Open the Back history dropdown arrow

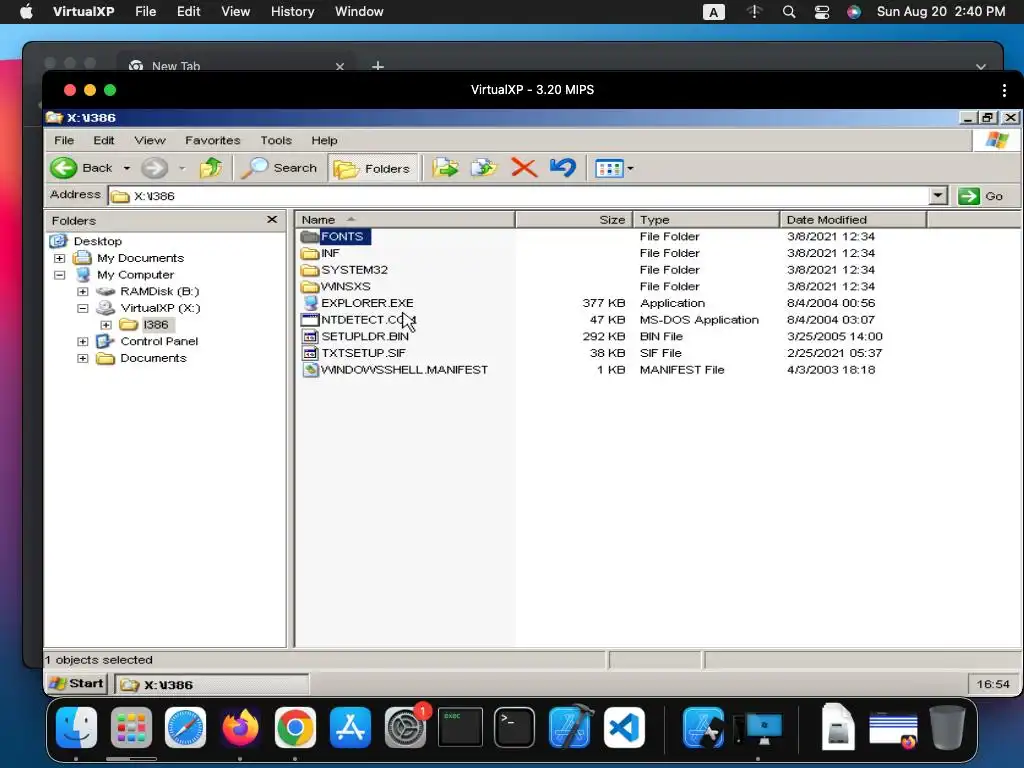coord(127,168)
